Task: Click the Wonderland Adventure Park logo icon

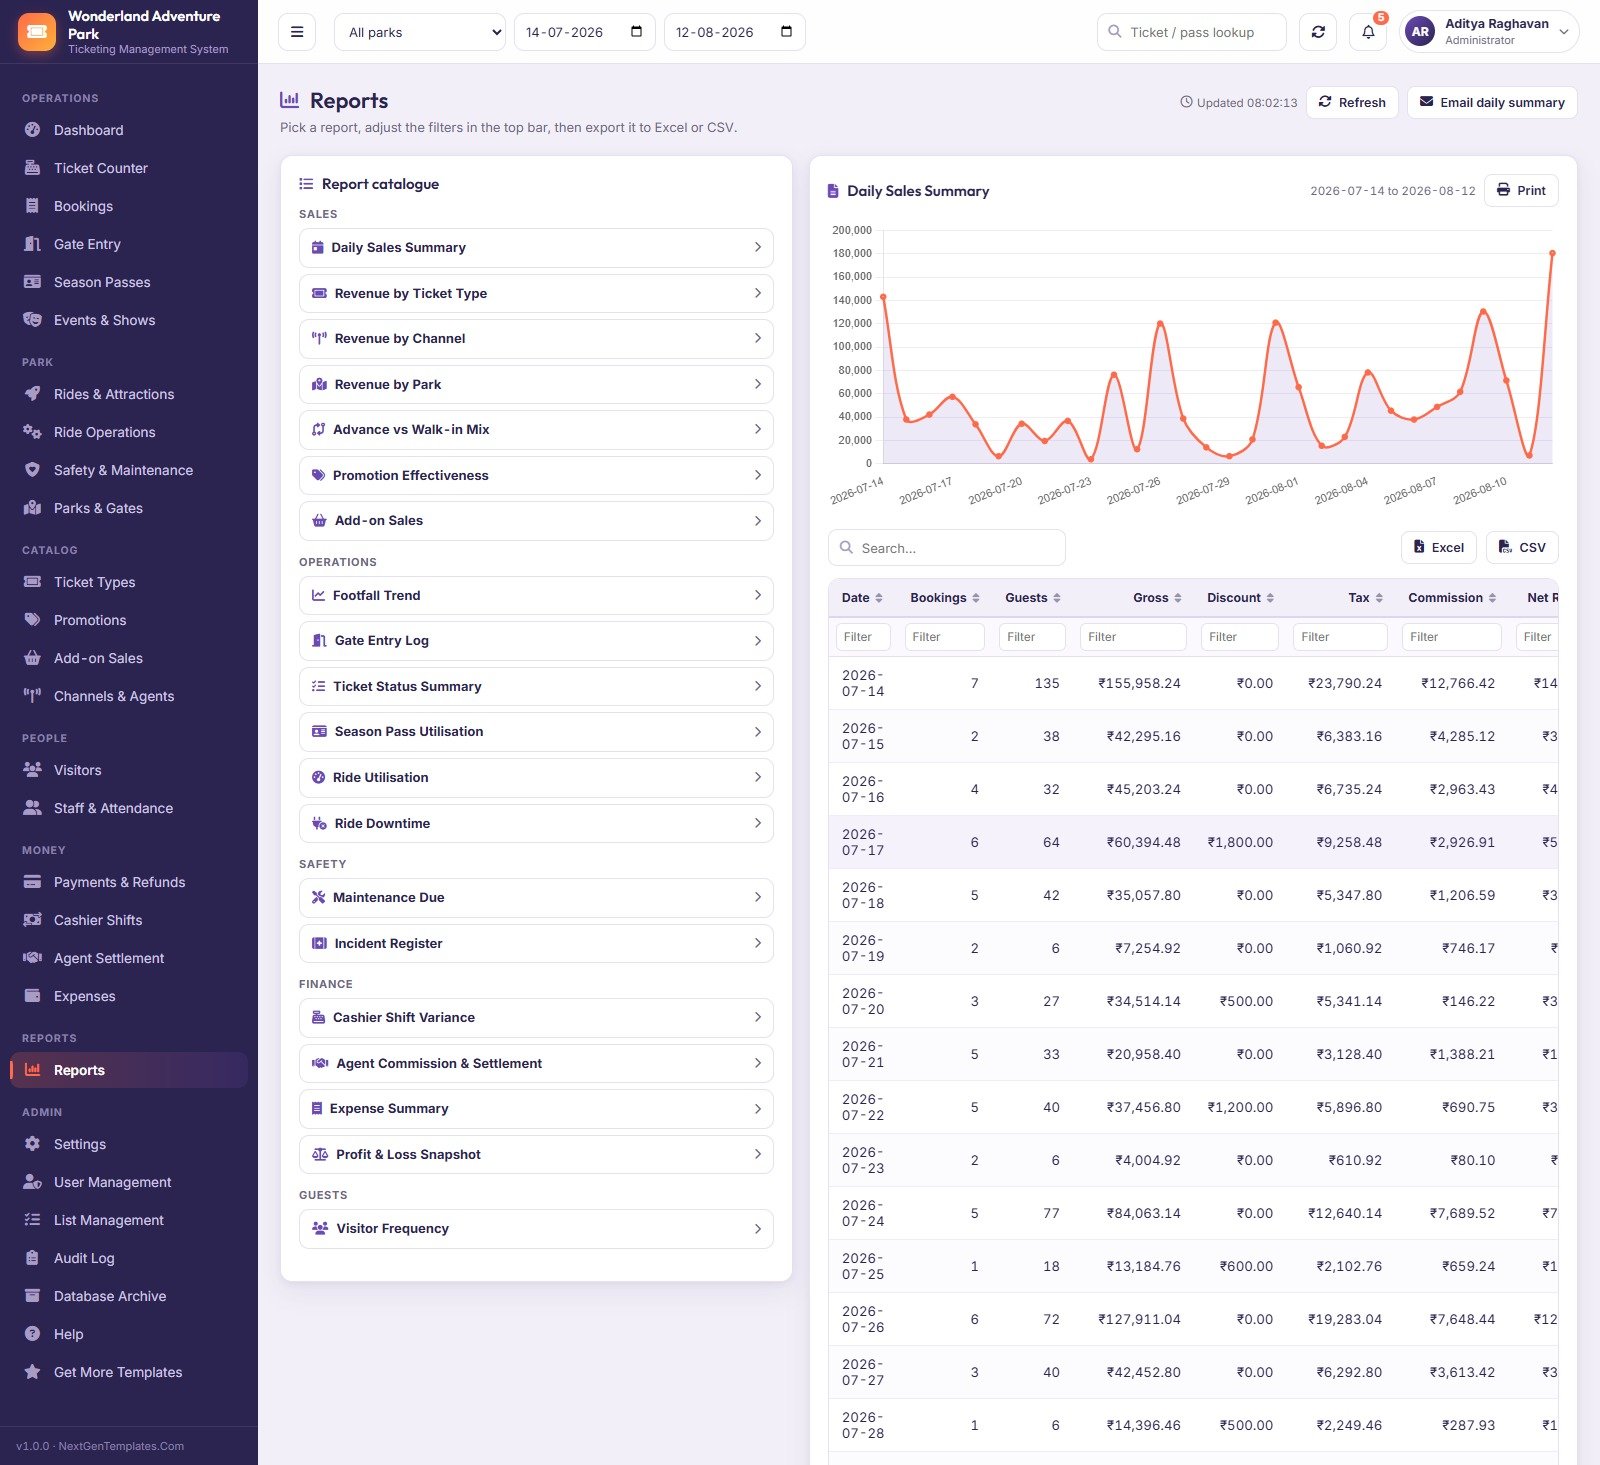Action: coord(37,32)
